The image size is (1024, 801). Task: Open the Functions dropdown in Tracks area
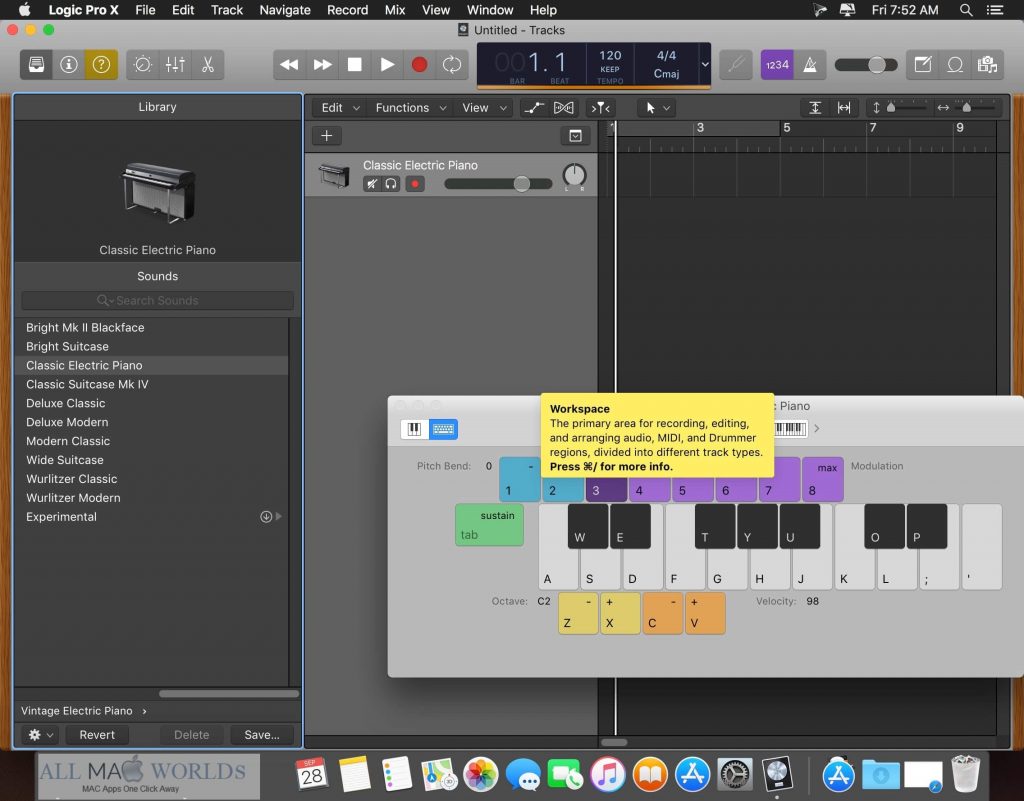point(410,108)
